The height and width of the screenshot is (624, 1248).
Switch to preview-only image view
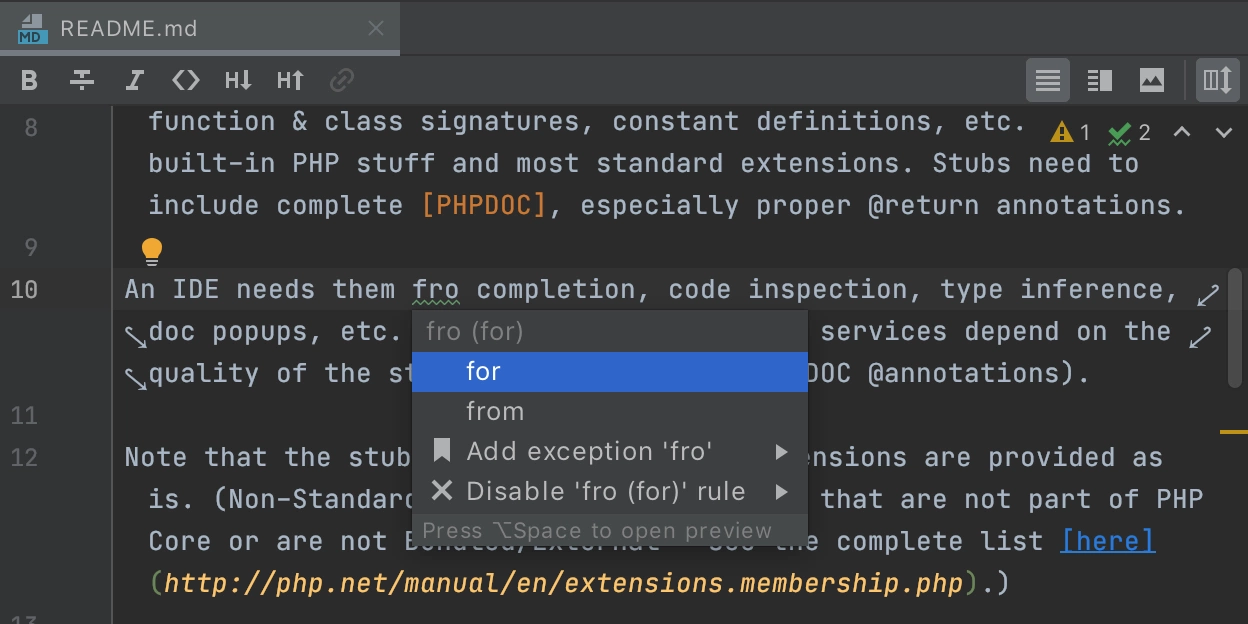(1152, 80)
